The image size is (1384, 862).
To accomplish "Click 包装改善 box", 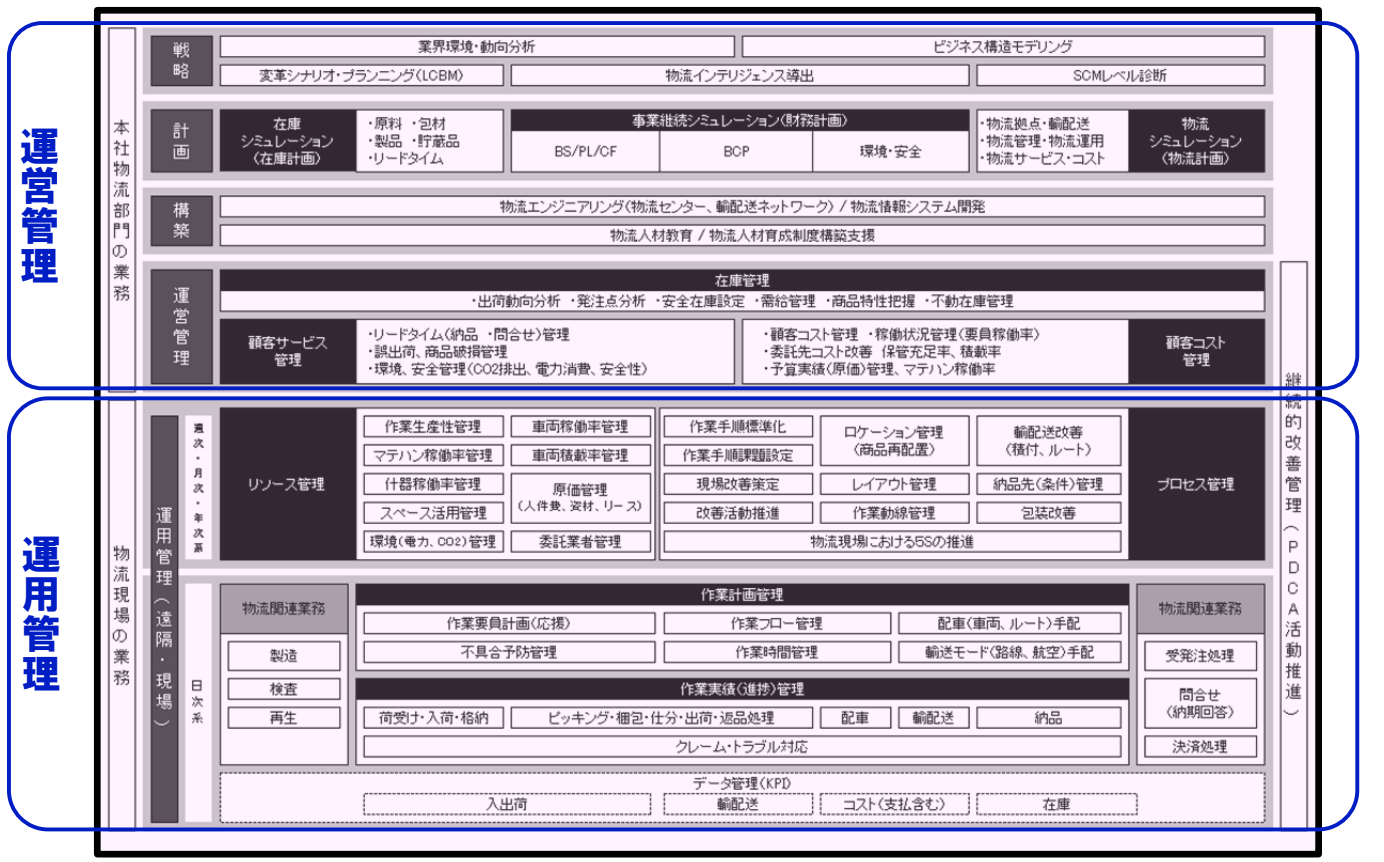I will [x=1048, y=513].
